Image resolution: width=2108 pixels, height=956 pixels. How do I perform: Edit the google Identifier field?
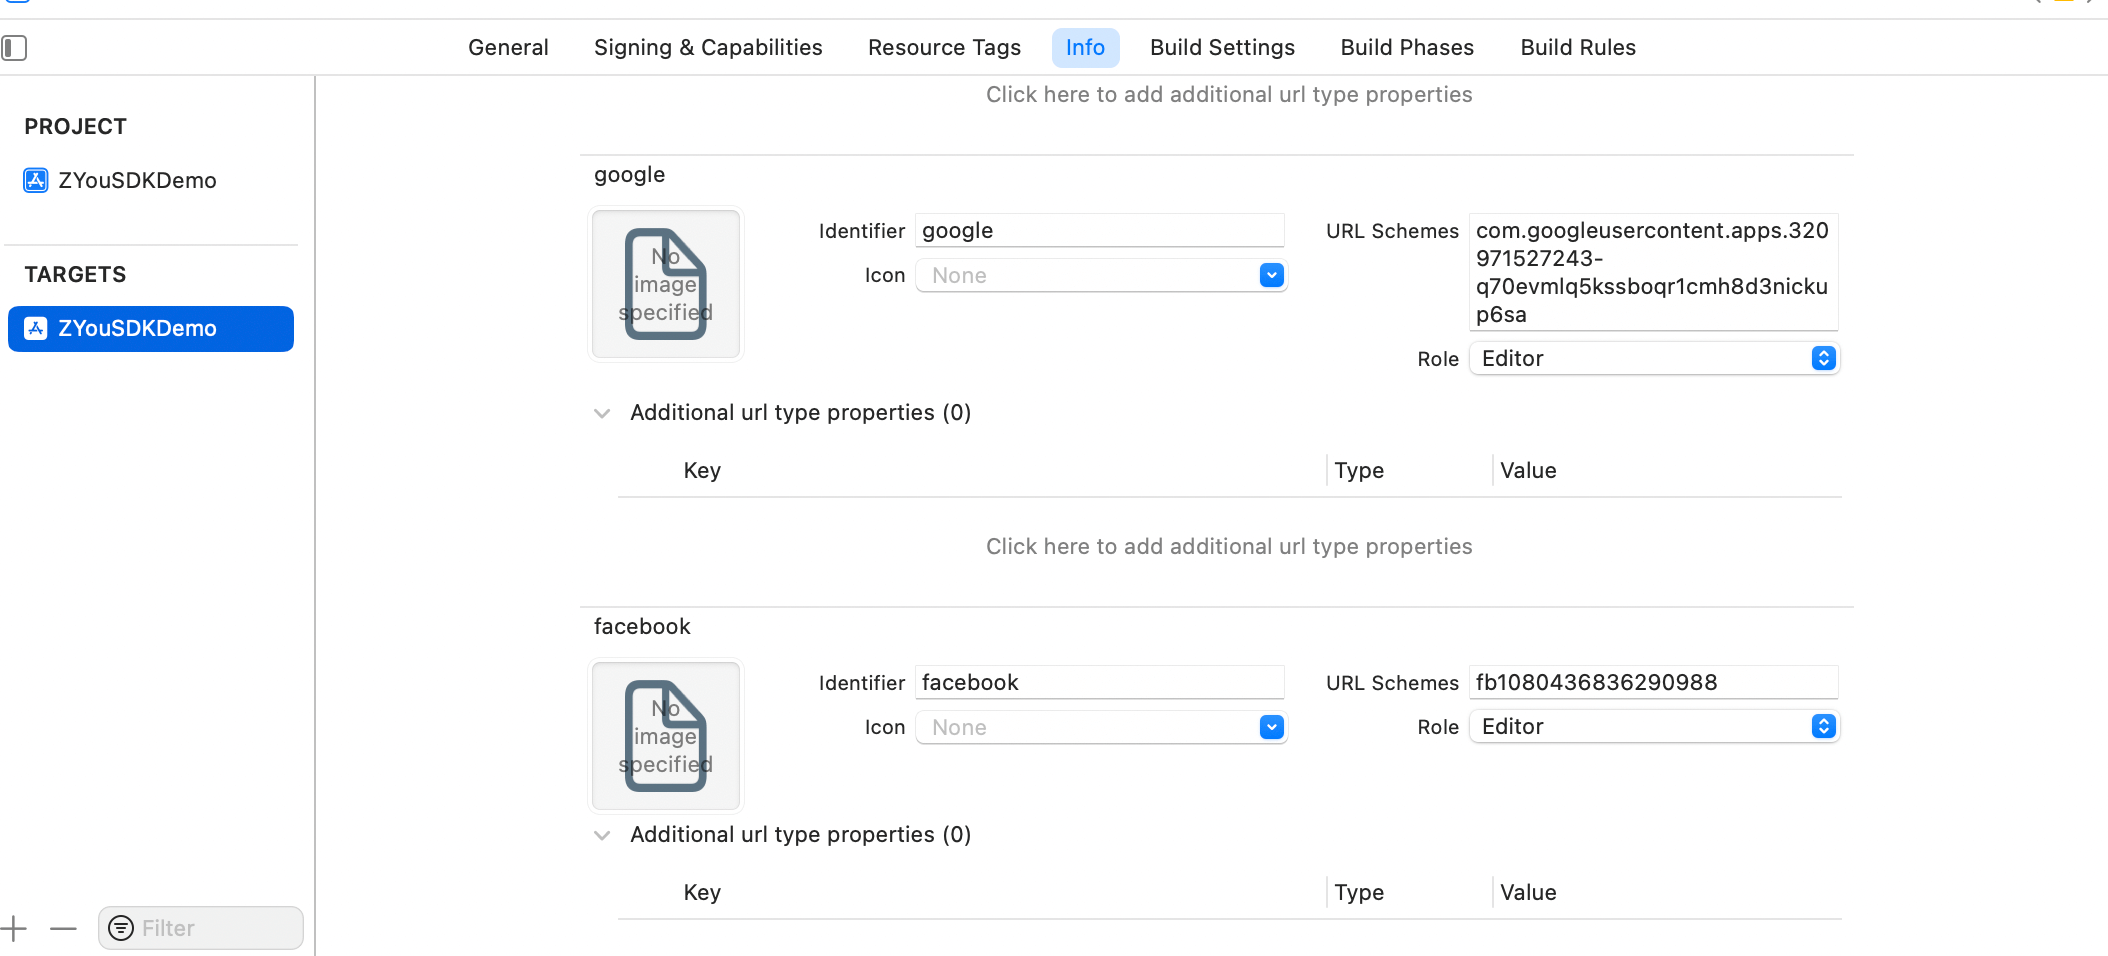[1099, 231]
